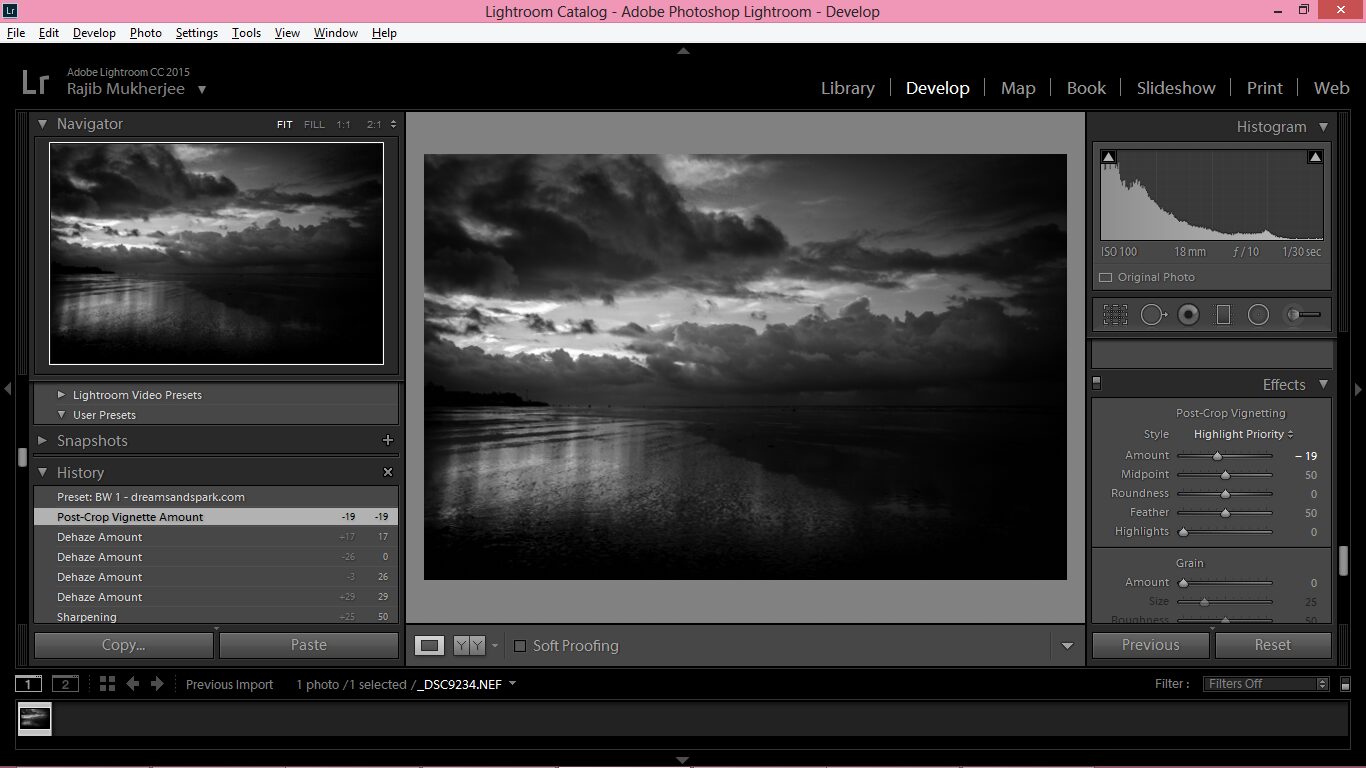Select the Graduated Filter tool
The image size is (1366, 768).
[1223, 315]
